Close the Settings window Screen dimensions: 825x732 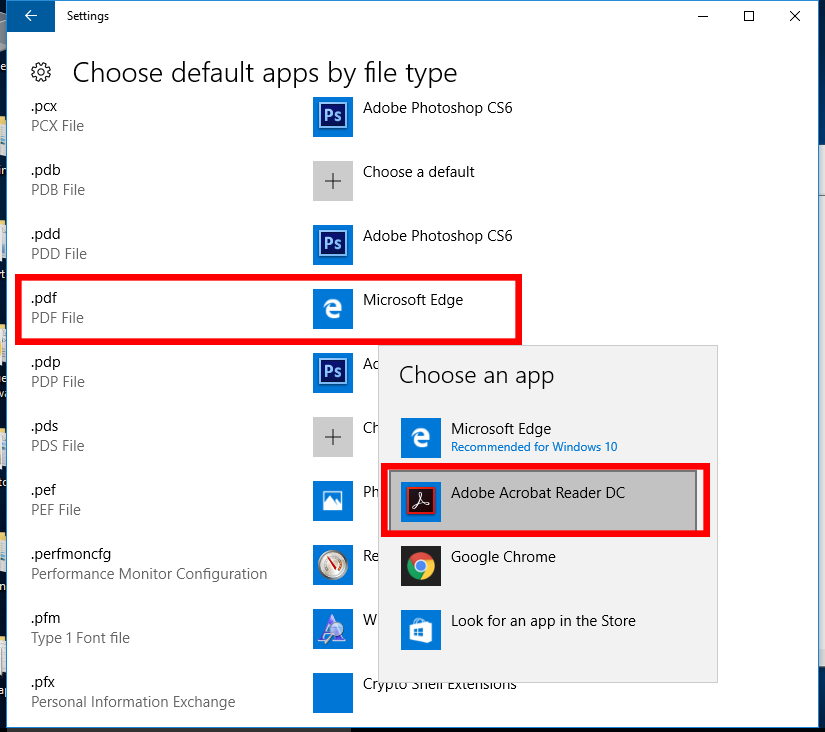click(794, 16)
